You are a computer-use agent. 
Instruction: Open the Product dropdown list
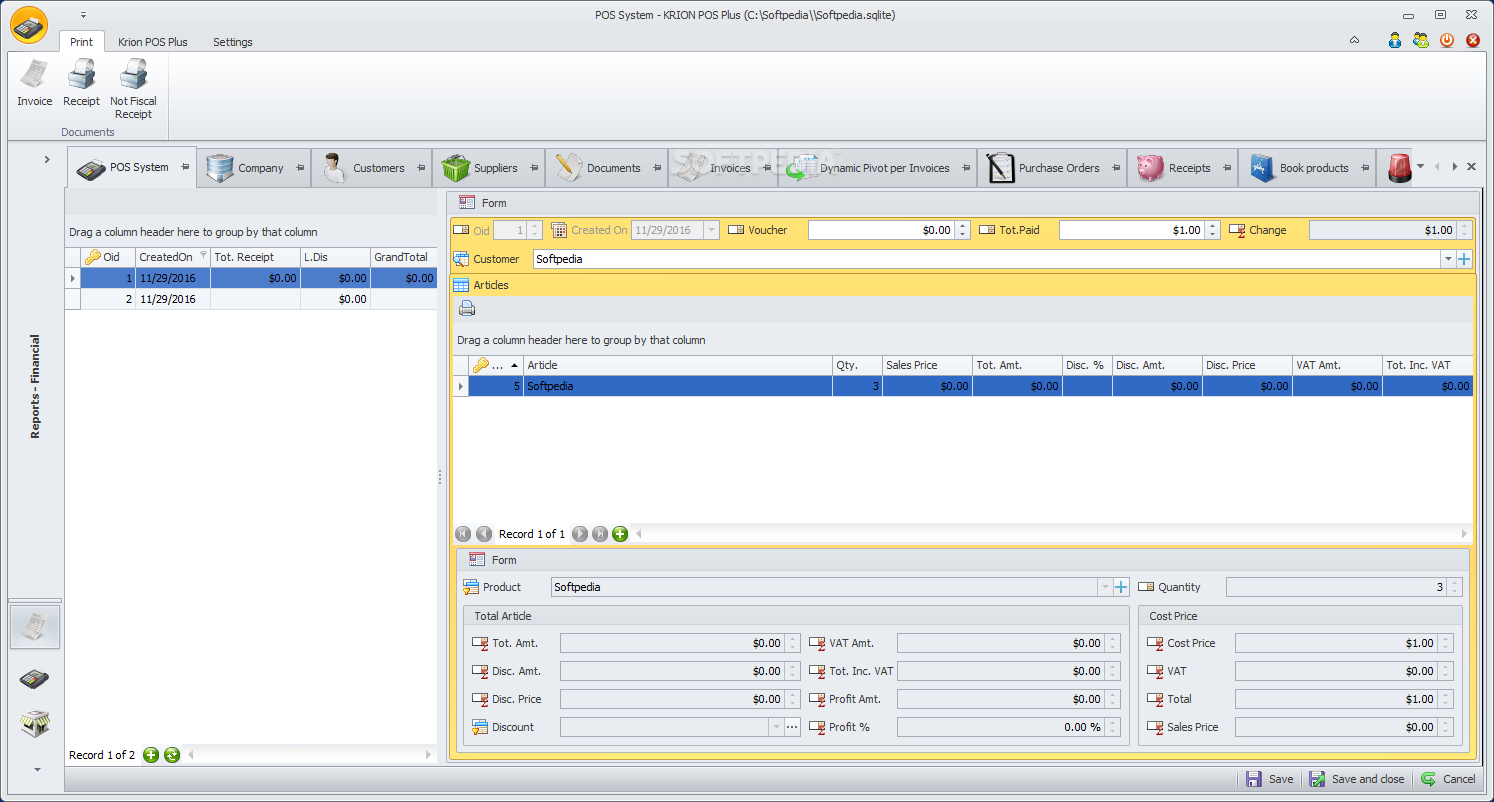tap(1105, 587)
